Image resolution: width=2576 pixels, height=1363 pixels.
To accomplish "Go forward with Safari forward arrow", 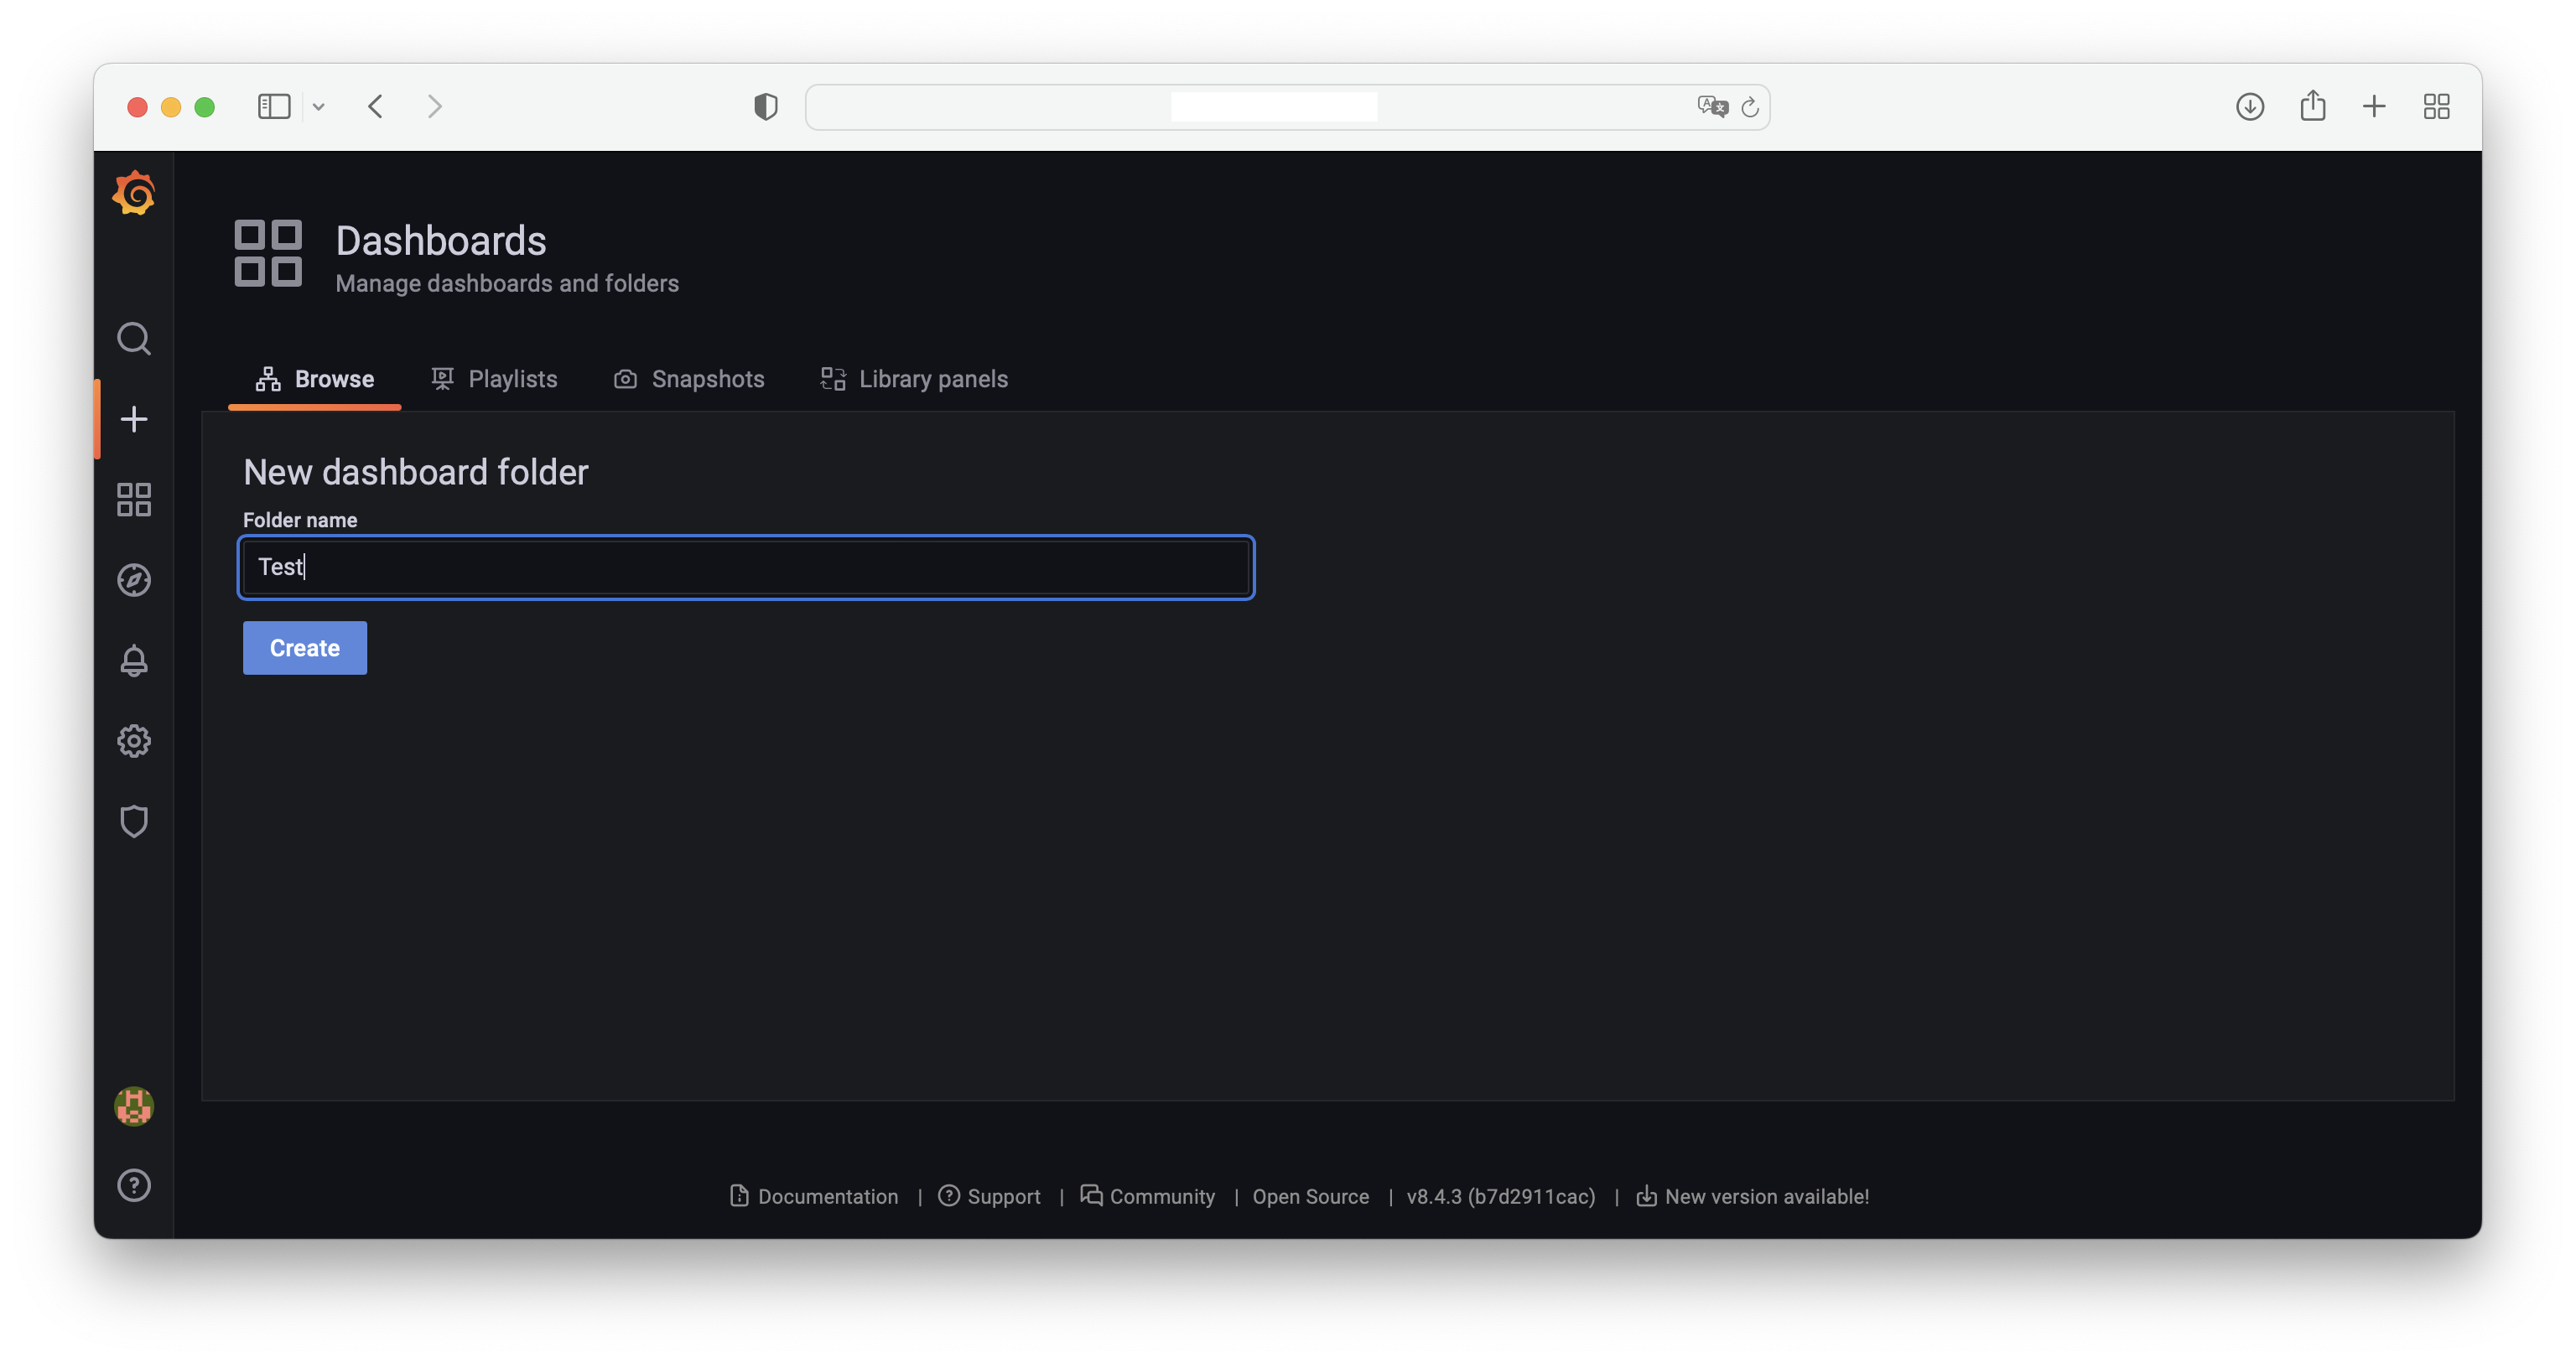I will coord(434,106).
